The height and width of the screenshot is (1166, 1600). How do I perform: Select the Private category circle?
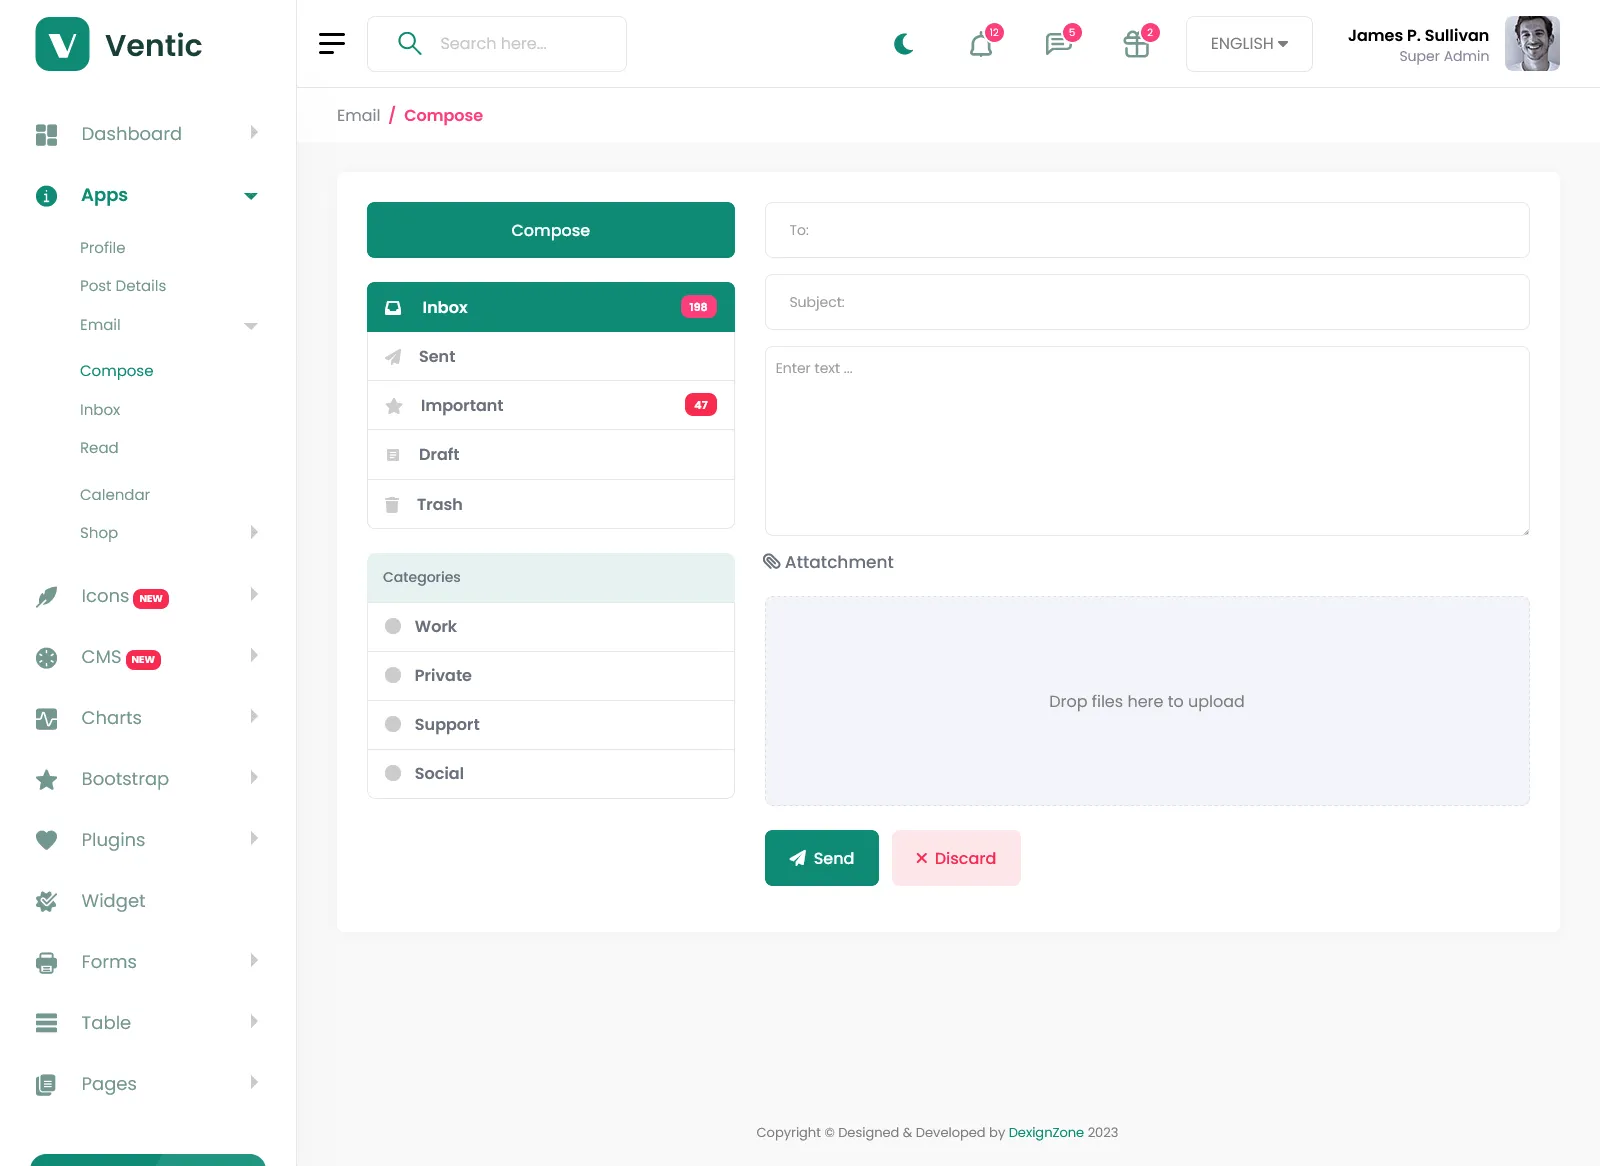pyautogui.click(x=393, y=675)
